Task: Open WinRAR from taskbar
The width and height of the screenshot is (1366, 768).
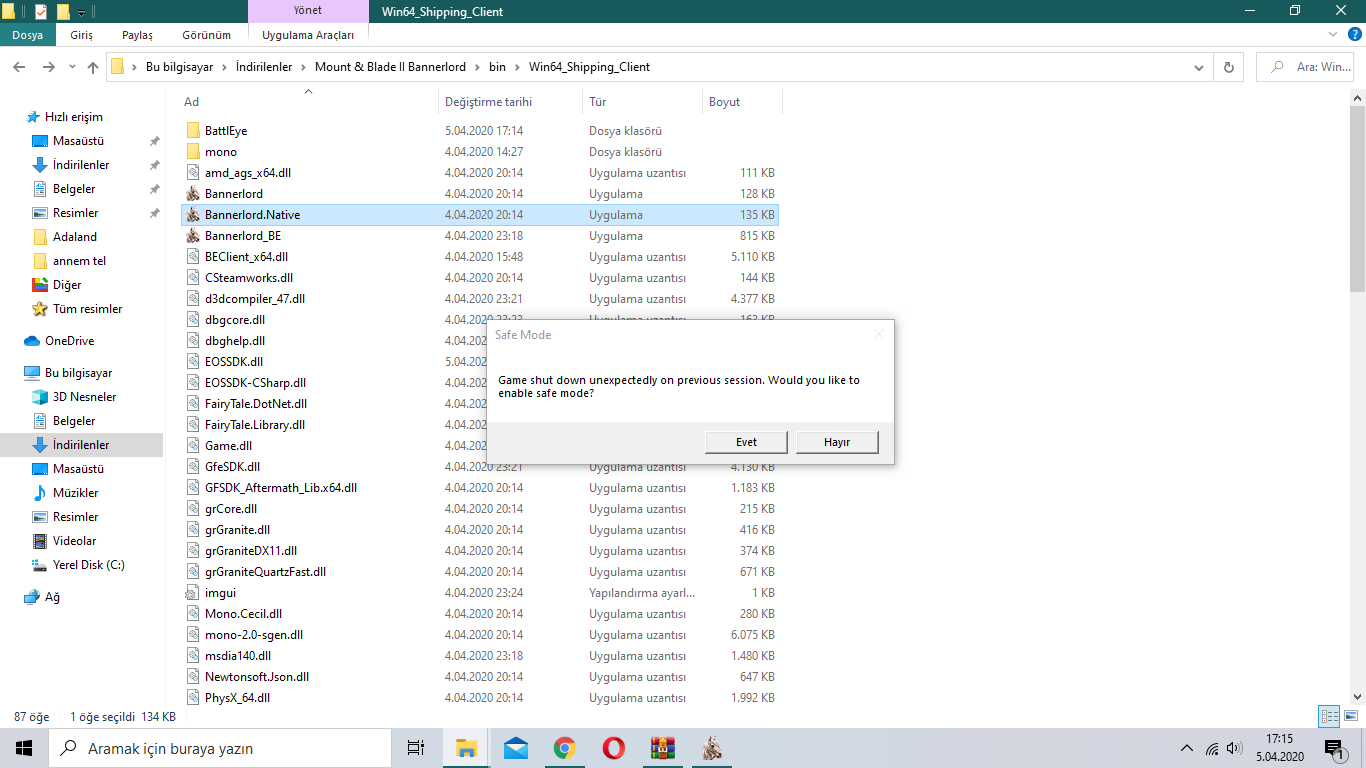Action: 662,748
